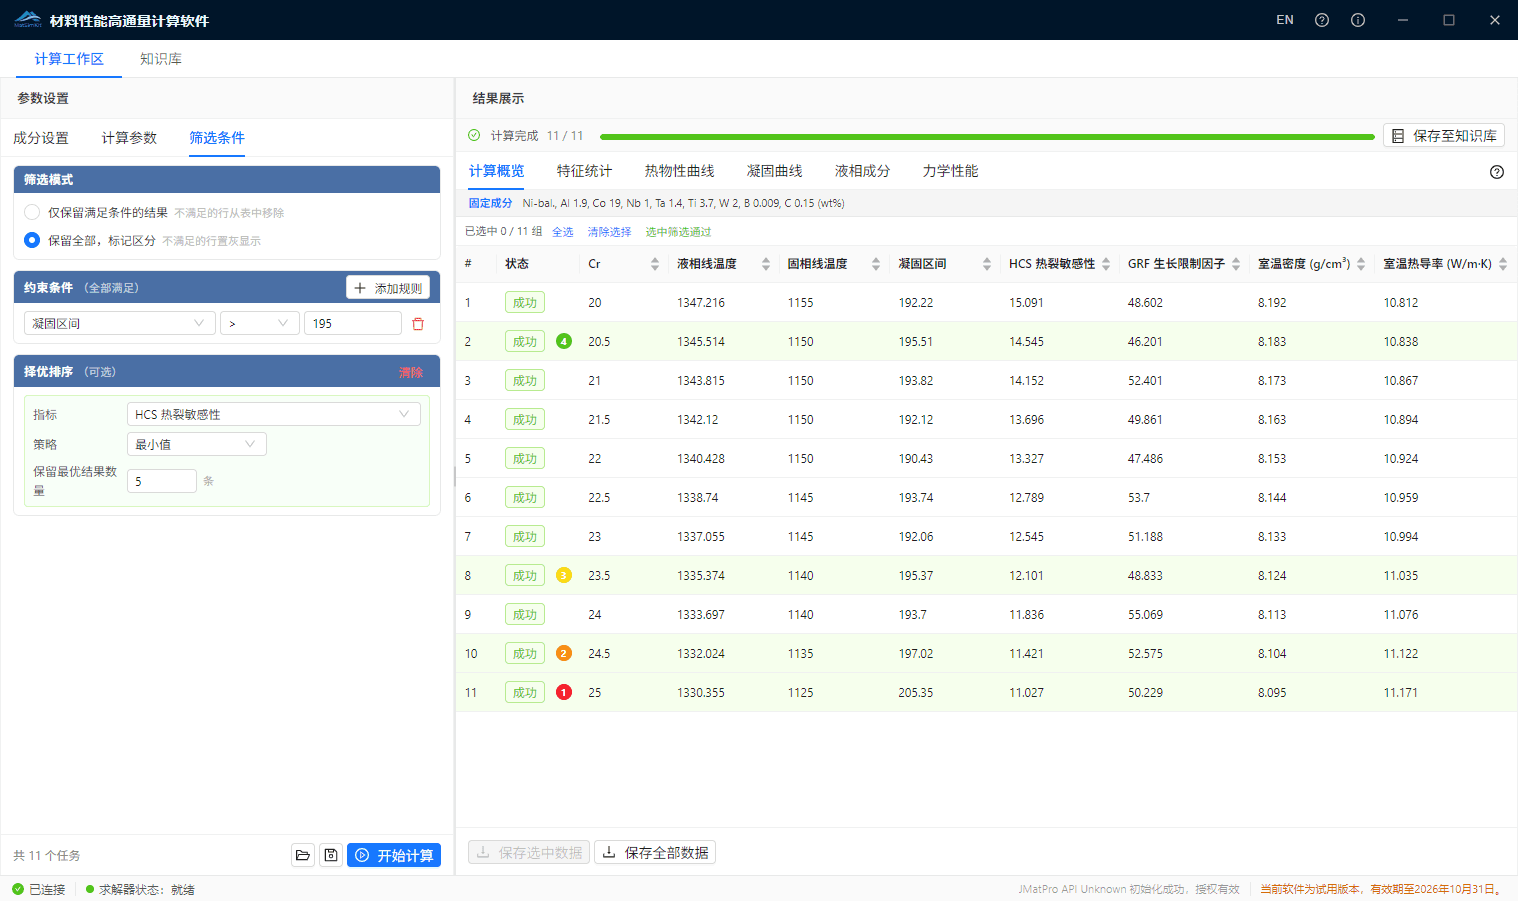Click the EN language switch in title bar
The image size is (1518, 901).
[x=1285, y=19]
